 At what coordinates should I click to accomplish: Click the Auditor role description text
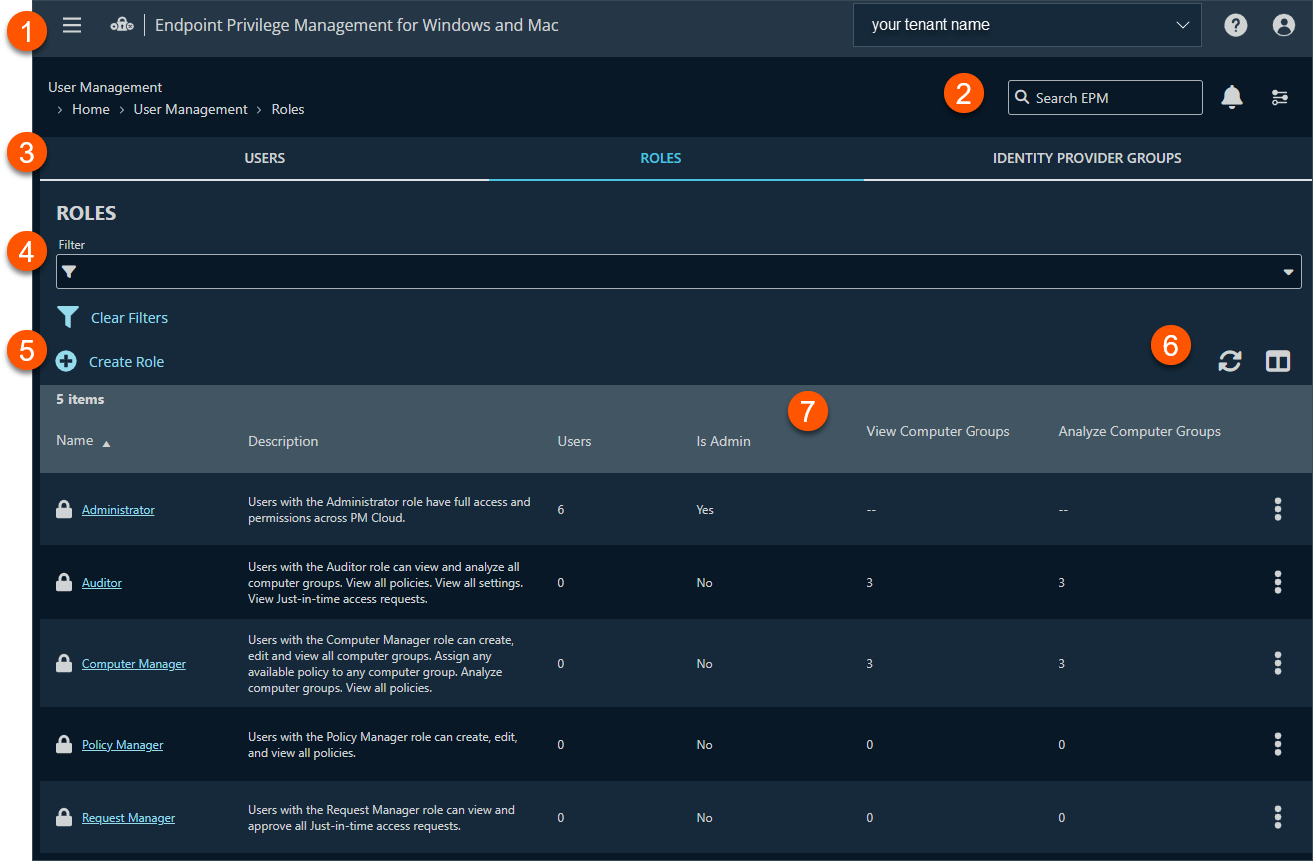tap(386, 583)
